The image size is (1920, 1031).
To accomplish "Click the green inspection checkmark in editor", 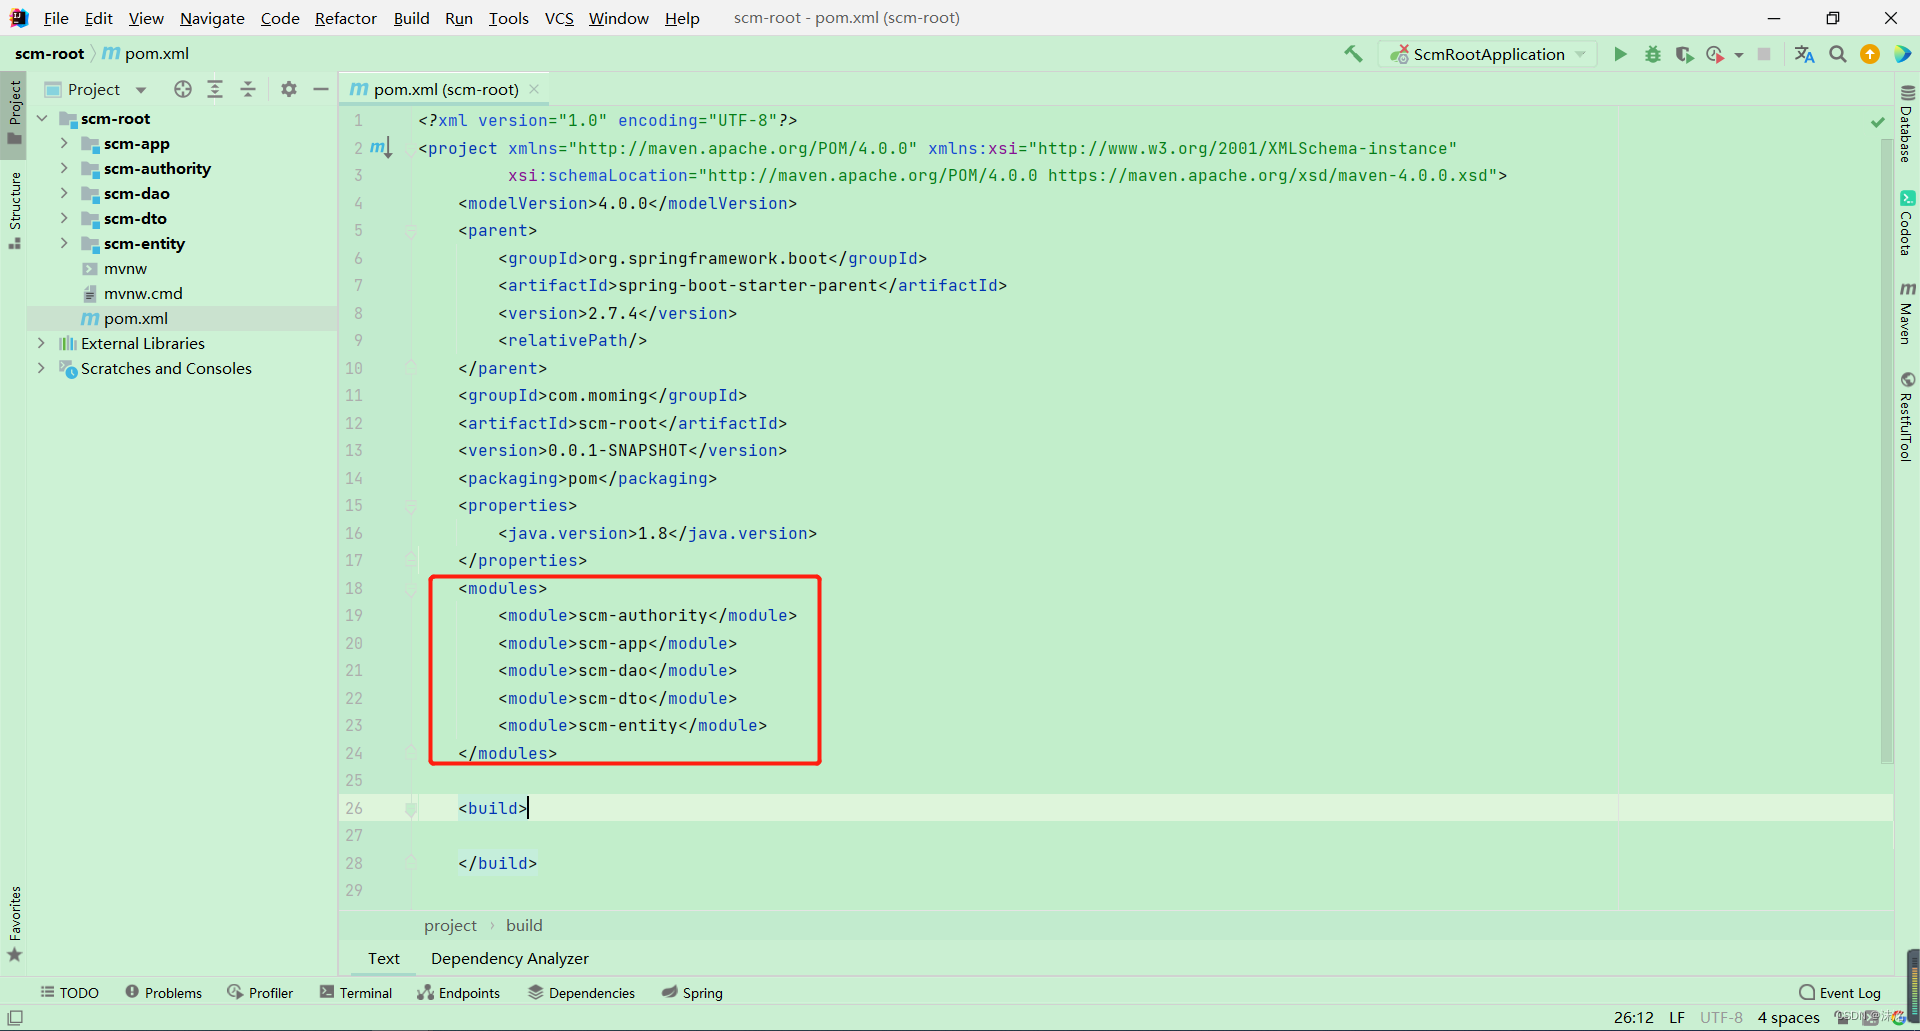I will (1877, 121).
